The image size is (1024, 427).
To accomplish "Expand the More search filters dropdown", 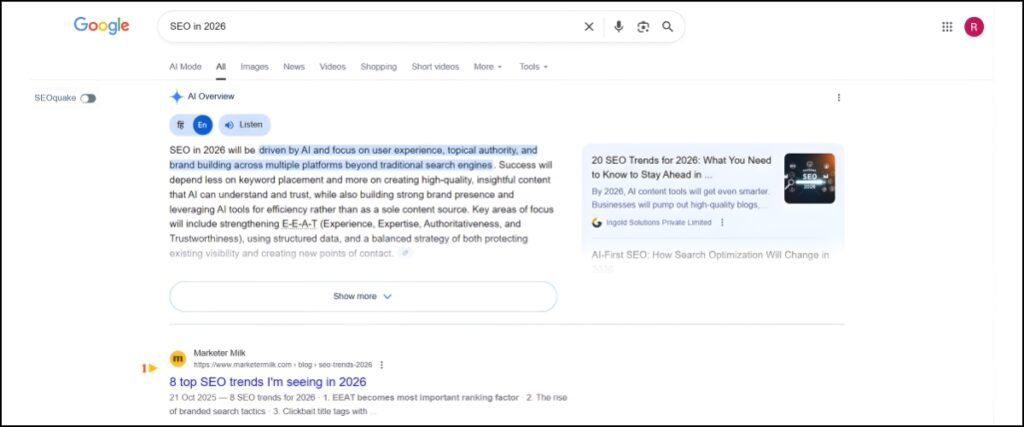I will point(488,67).
